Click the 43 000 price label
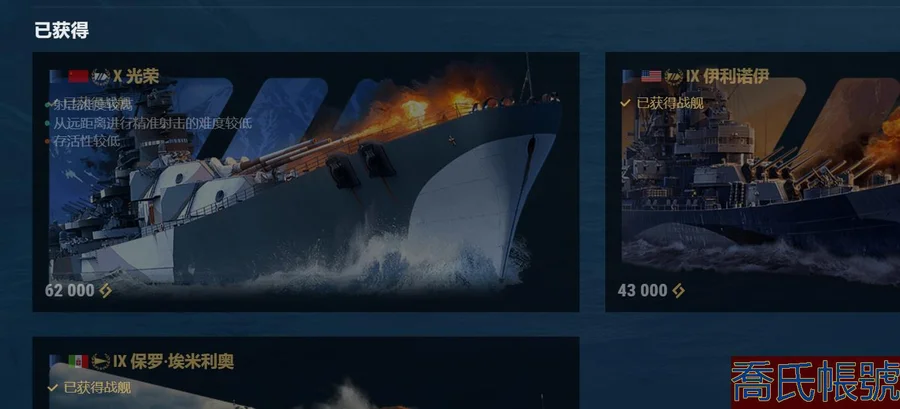The height and width of the screenshot is (409, 900). (x=643, y=291)
